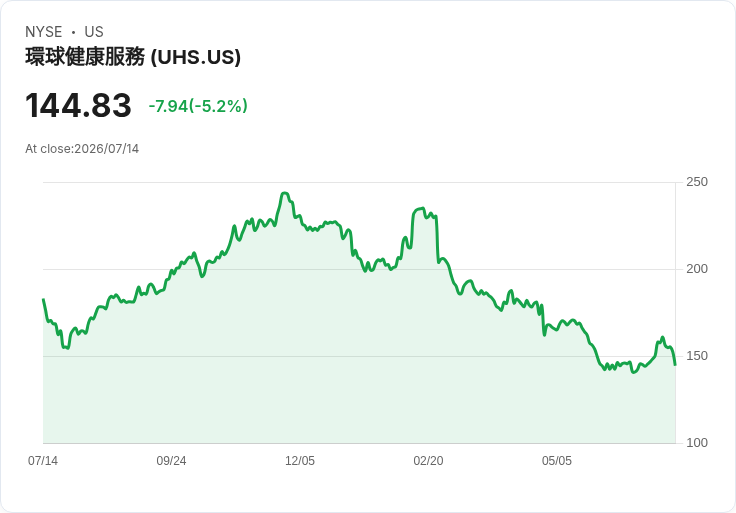Click the 150 y-axis price label
This screenshot has width=736, height=513.
point(697,356)
